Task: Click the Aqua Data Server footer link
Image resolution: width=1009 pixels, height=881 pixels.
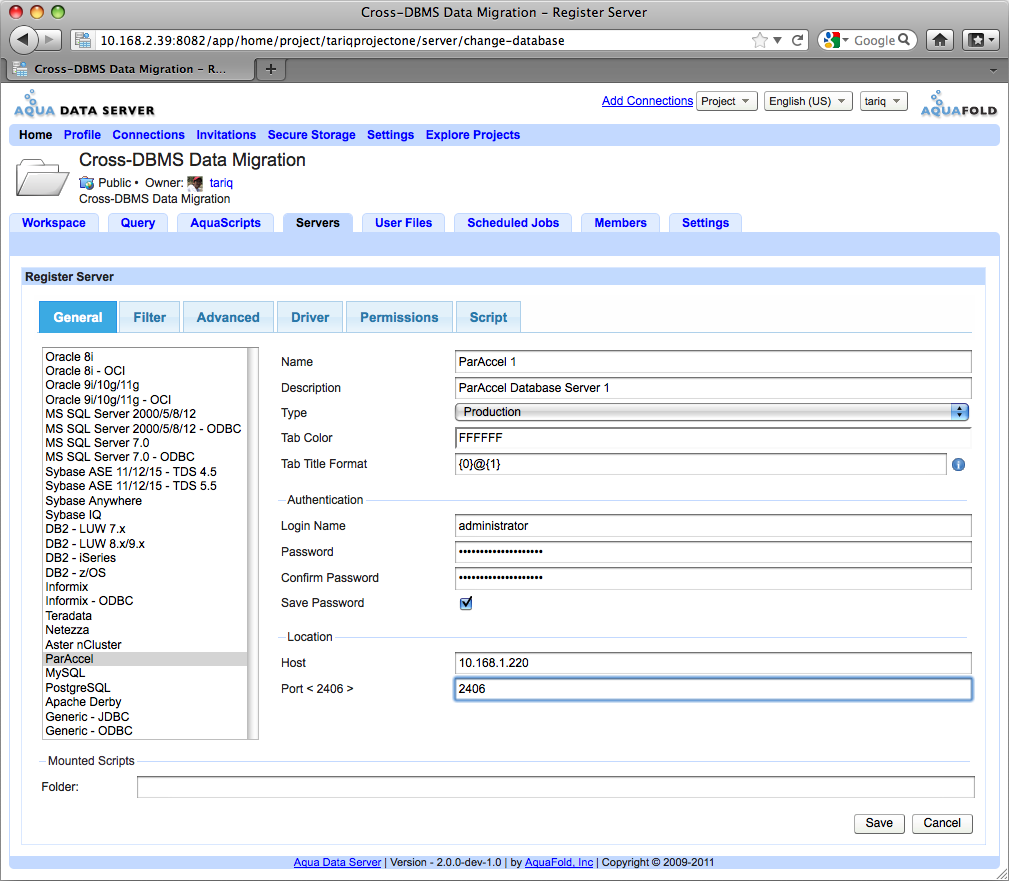Action: tap(337, 862)
